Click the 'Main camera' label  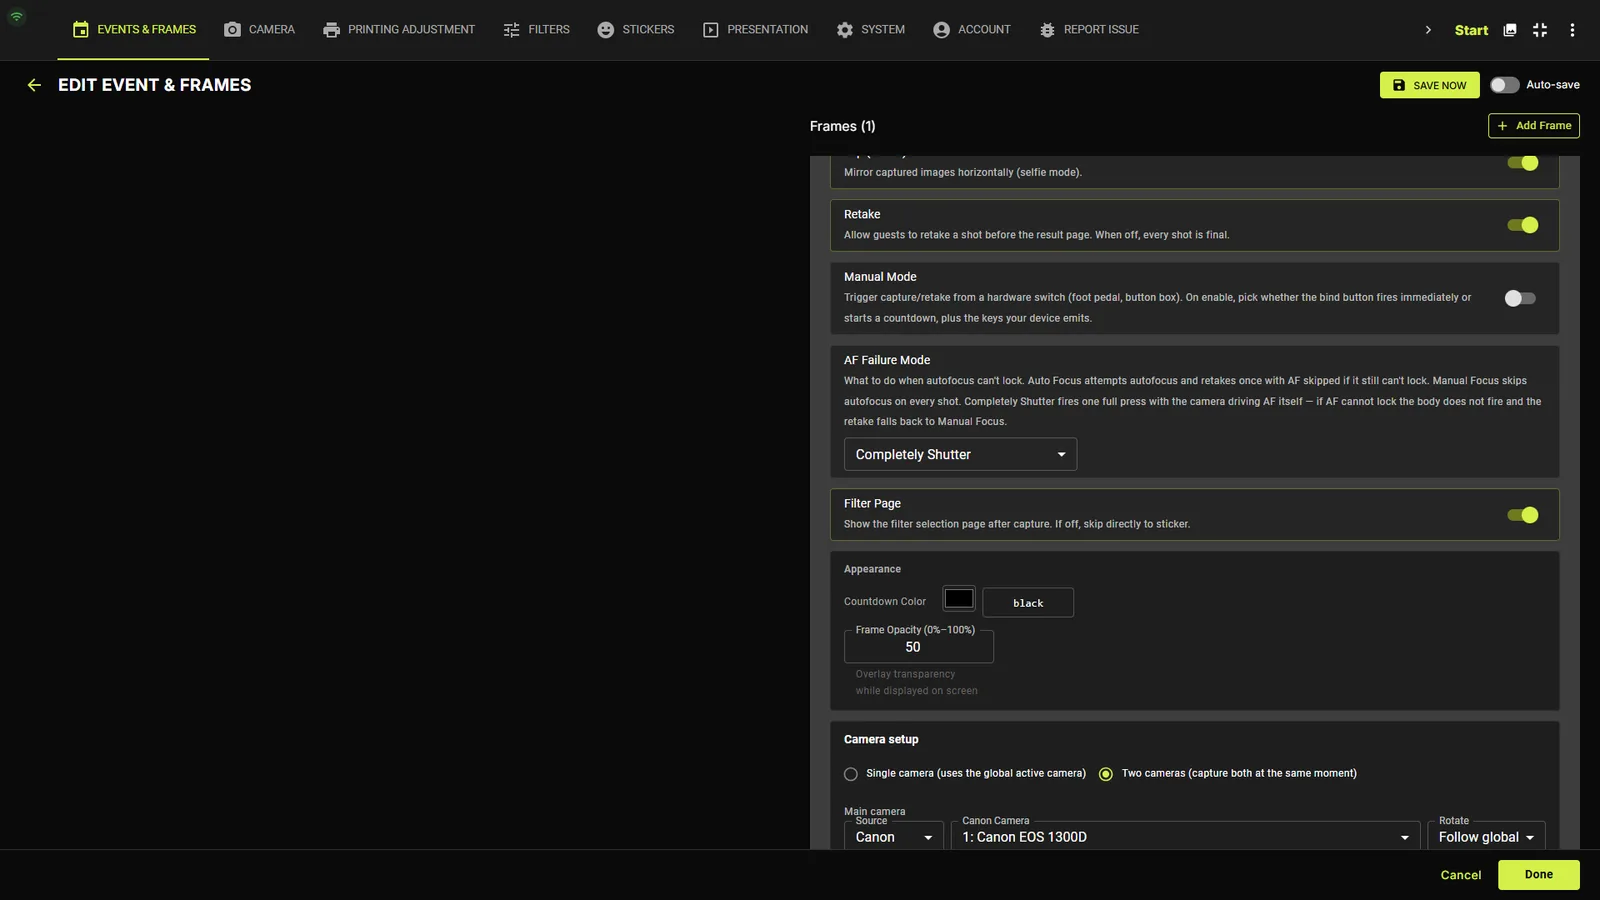click(x=874, y=811)
